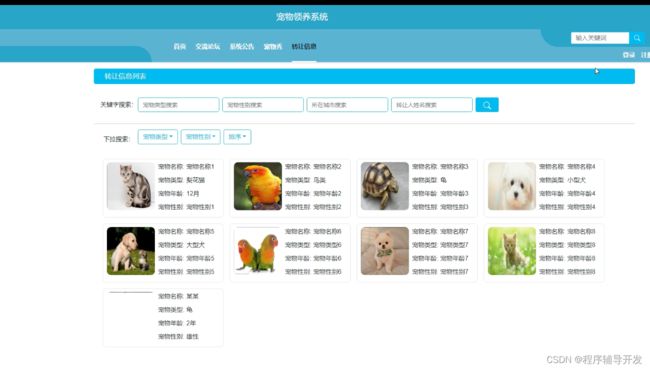Viewport: 650px width, 369px height.
Task: Click the 12月 pet age text
Action: (x=193, y=194)
